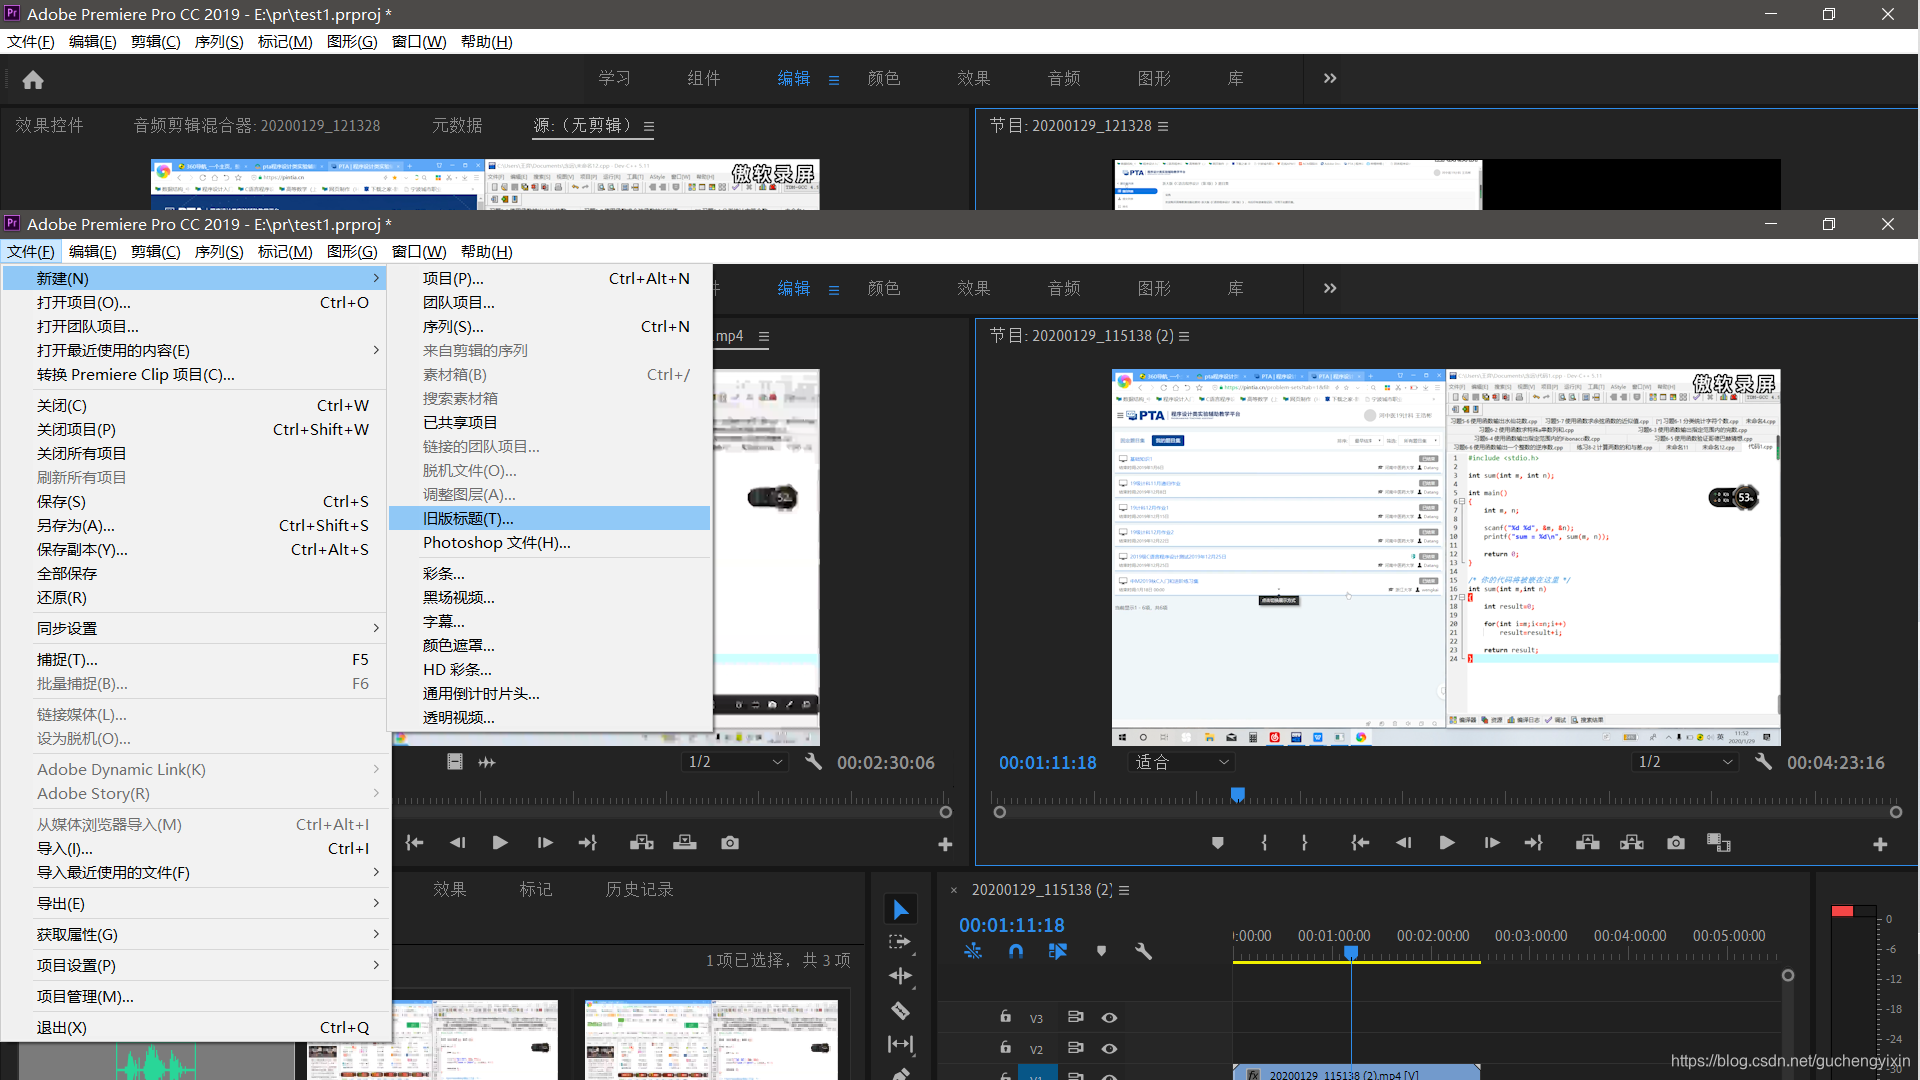The width and height of the screenshot is (1920, 1080).
Task: Add marker in timeline panel
Action: [1101, 951]
